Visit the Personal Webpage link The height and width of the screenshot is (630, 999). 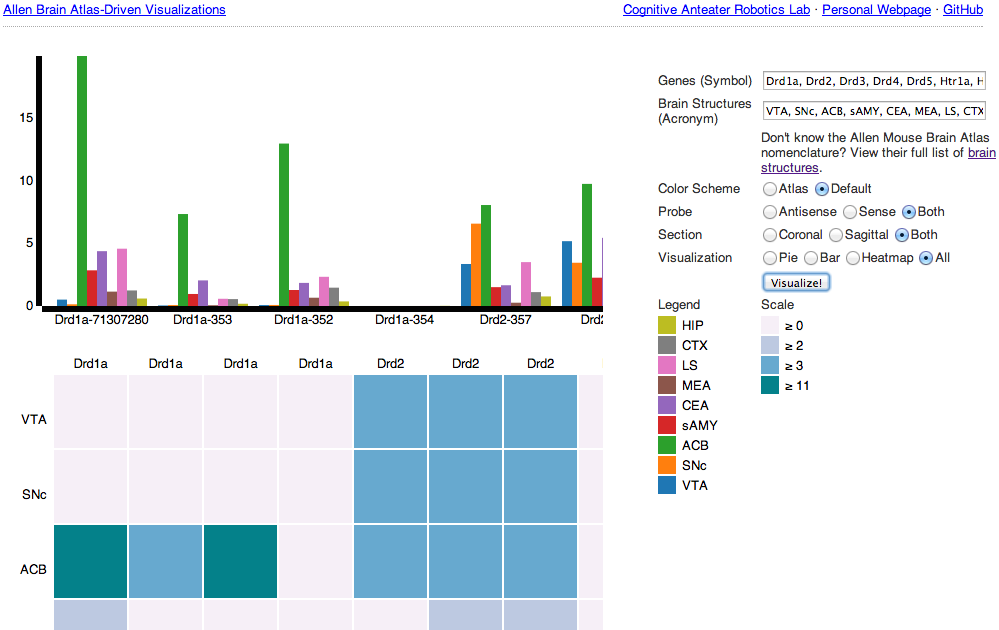coord(876,10)
